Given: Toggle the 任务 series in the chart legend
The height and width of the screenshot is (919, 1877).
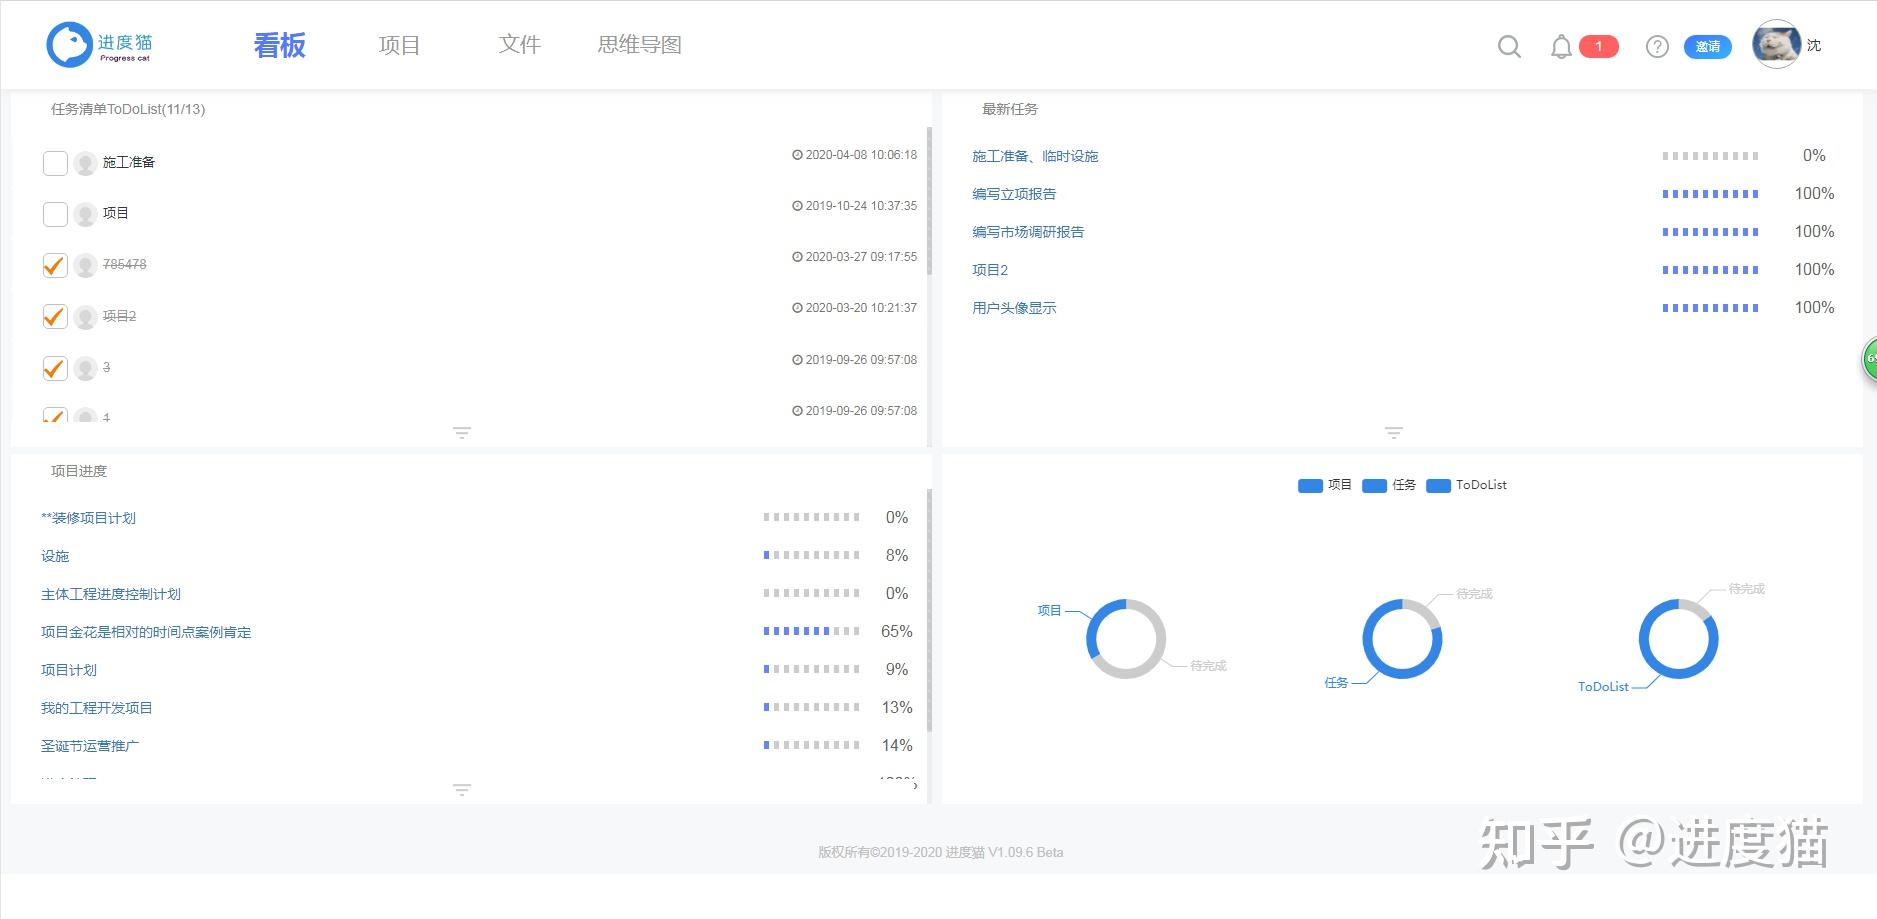Looking at the screenshot, I should [1389, 485].
